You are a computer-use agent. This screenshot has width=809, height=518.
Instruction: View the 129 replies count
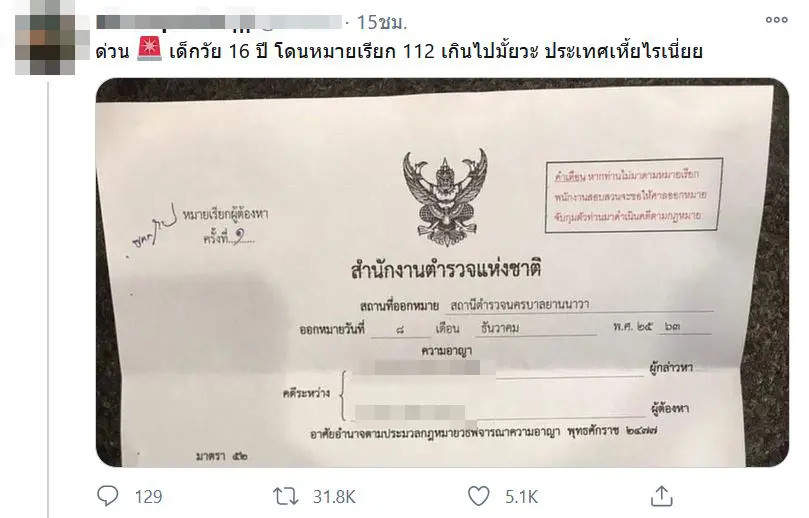point(149,497)
